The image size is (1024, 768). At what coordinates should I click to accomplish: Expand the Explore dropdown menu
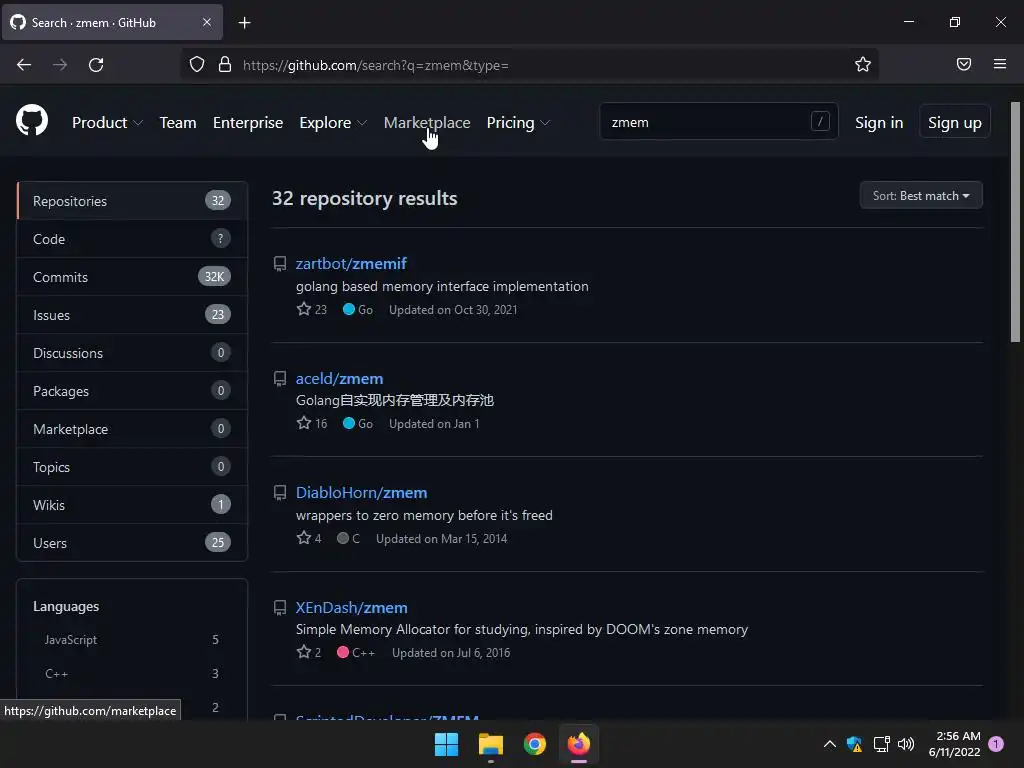point(332,123)
